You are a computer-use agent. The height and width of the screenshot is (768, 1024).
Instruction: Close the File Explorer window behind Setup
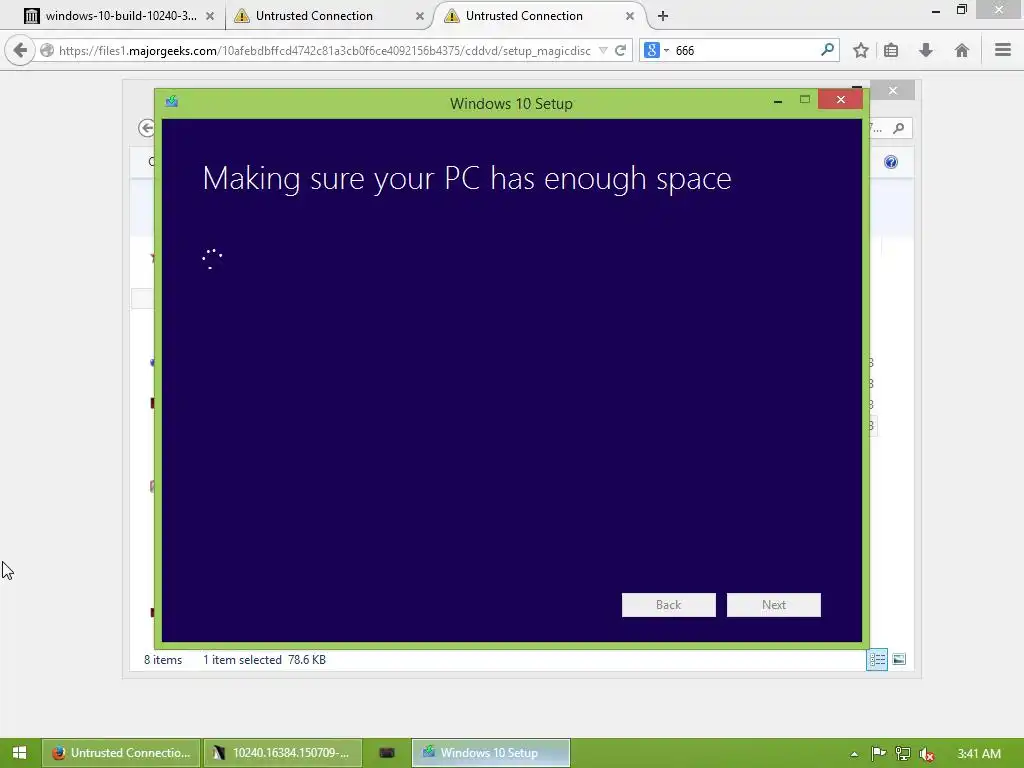(893, 90)
